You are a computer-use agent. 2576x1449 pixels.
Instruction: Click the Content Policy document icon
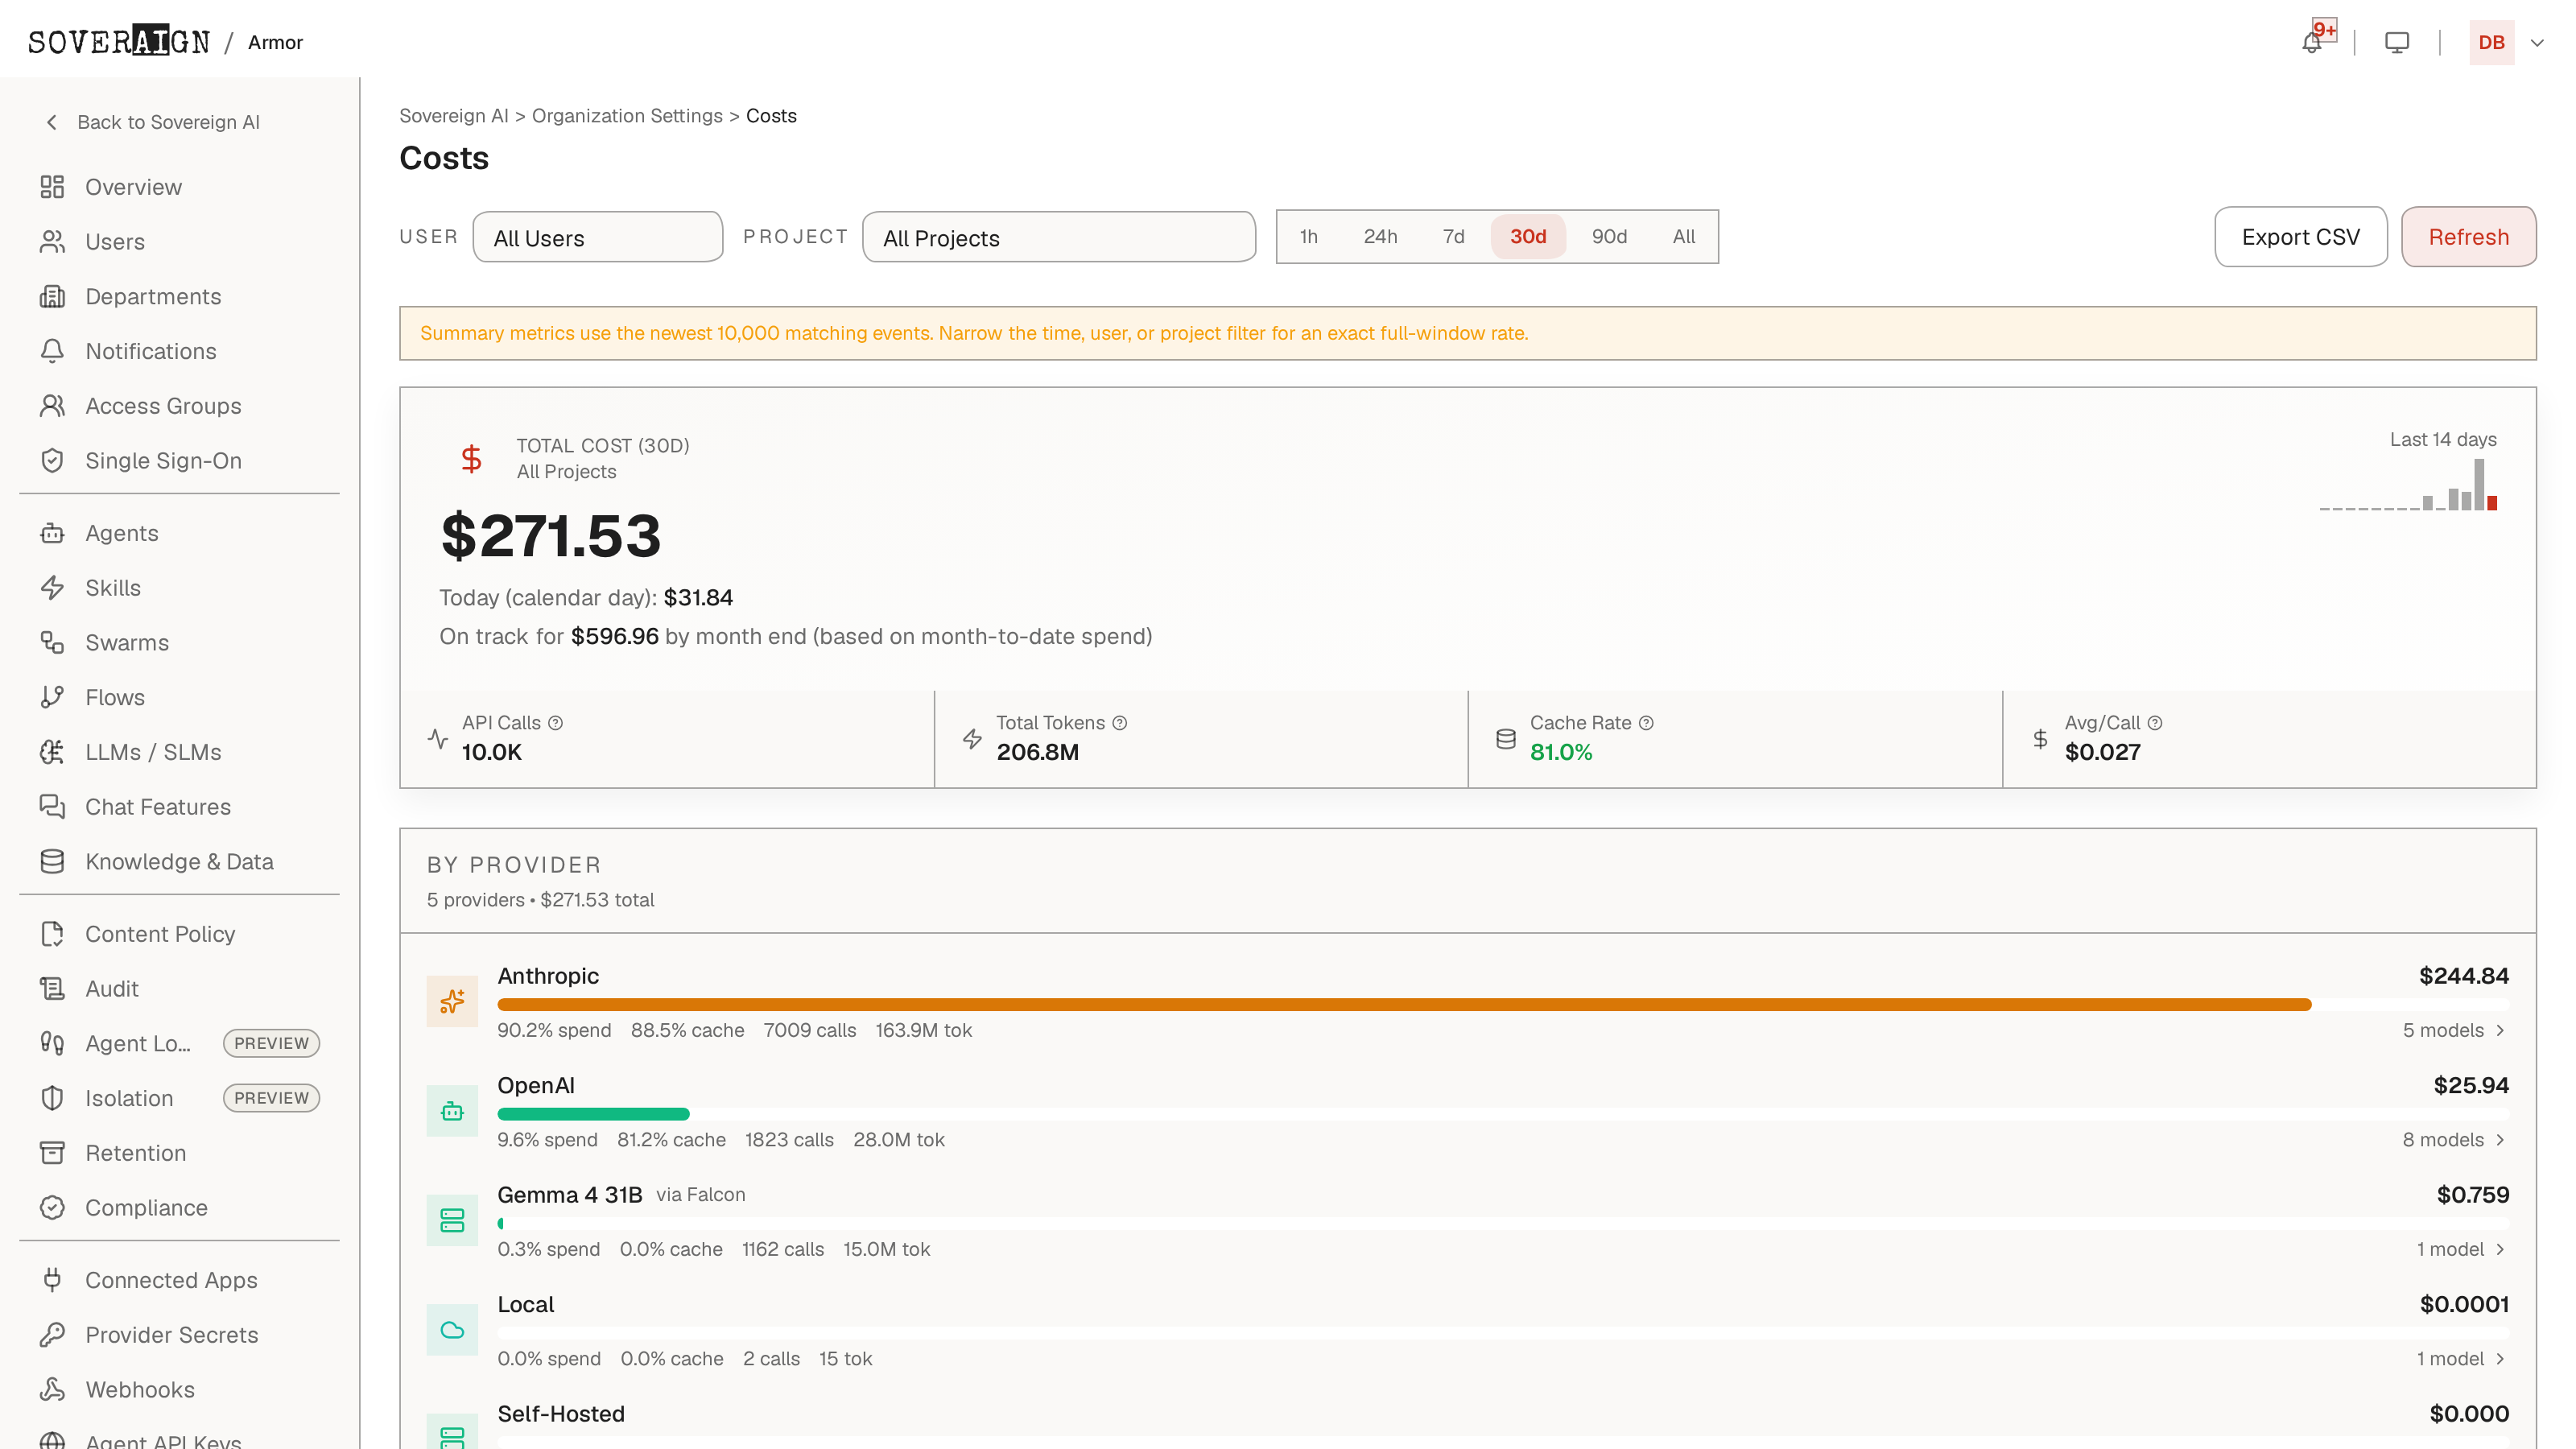pos(52,934)
